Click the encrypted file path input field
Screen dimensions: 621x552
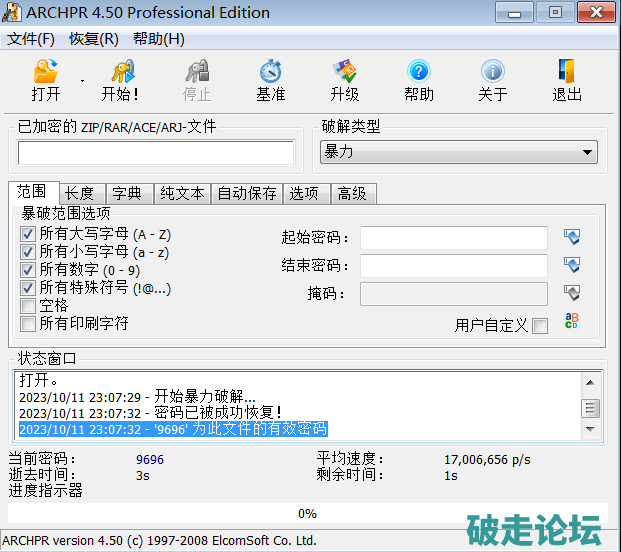pos(156,152)
